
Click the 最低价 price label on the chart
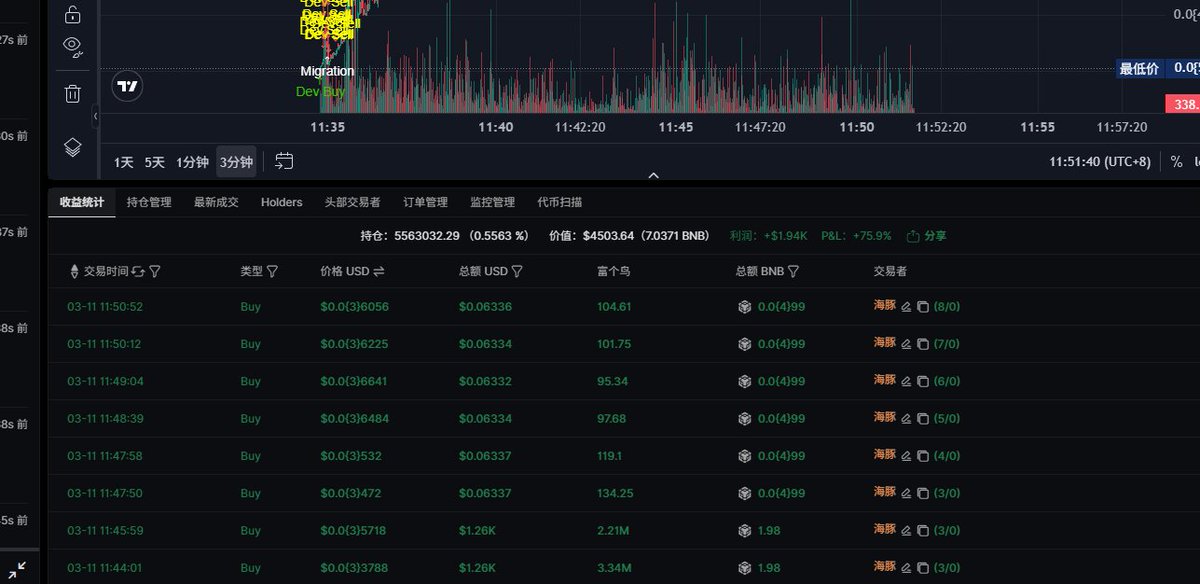click(x=1139, y=68)
